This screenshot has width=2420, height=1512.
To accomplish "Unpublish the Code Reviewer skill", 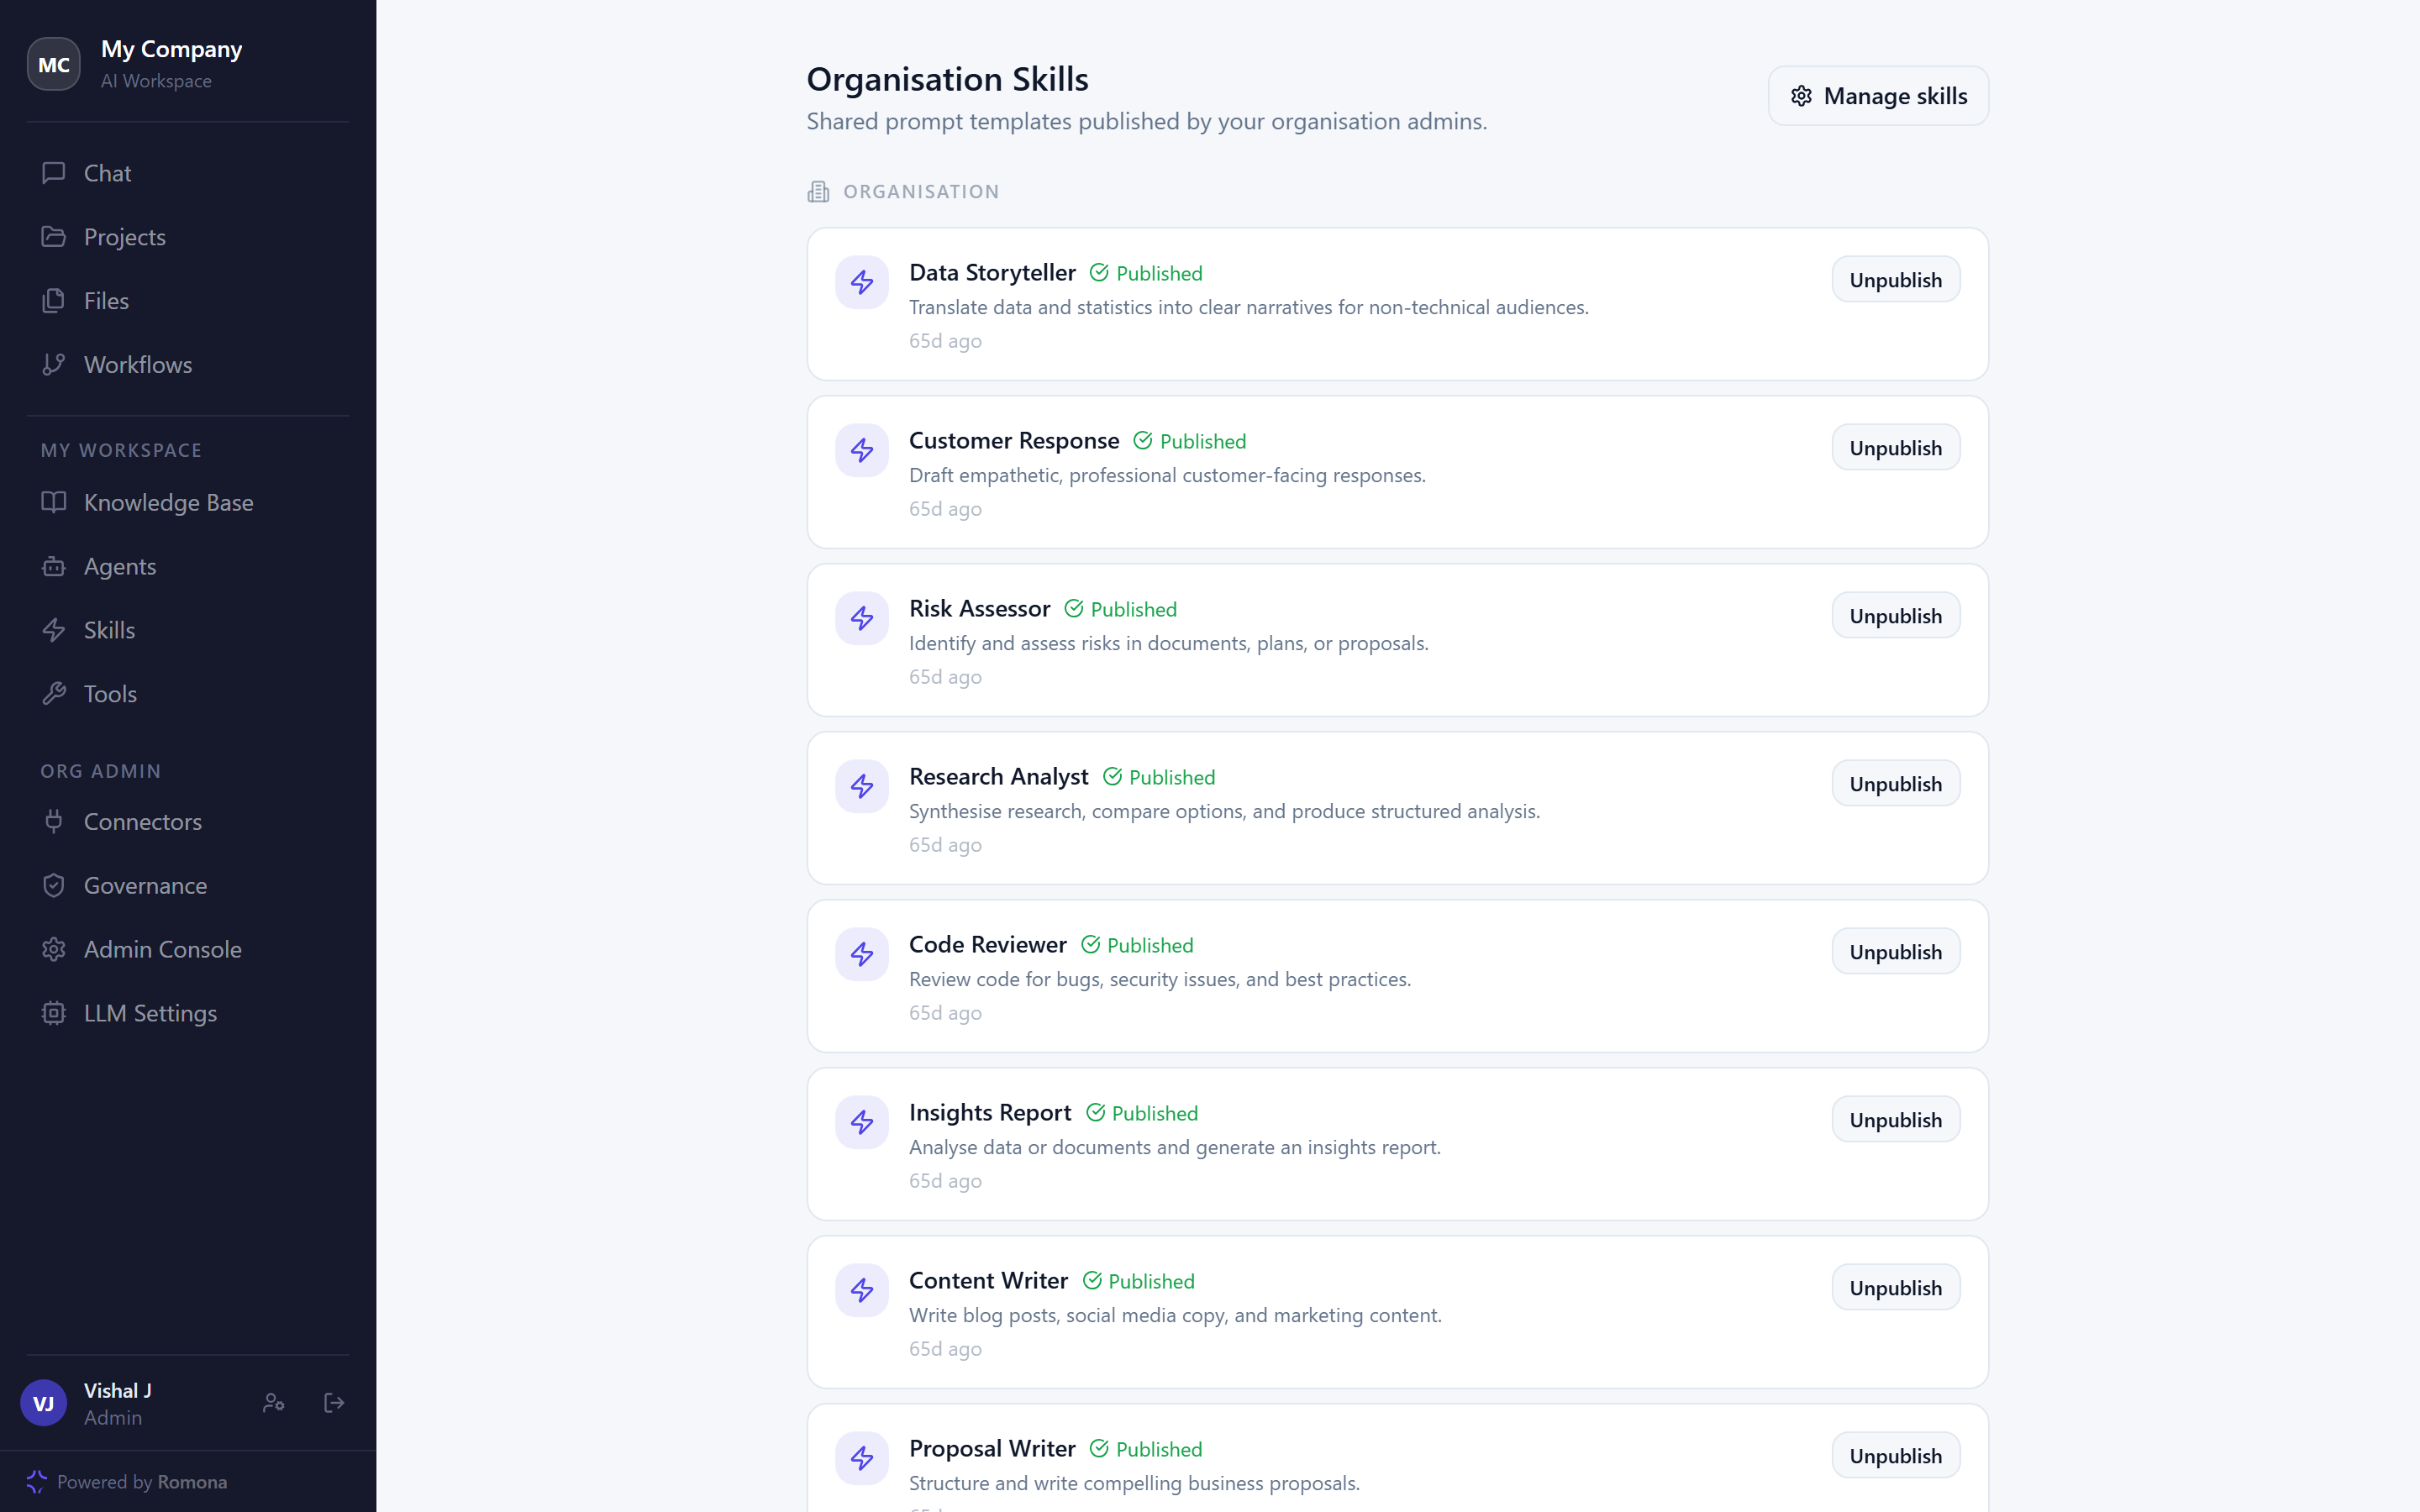I will (x=1896, y=952).
